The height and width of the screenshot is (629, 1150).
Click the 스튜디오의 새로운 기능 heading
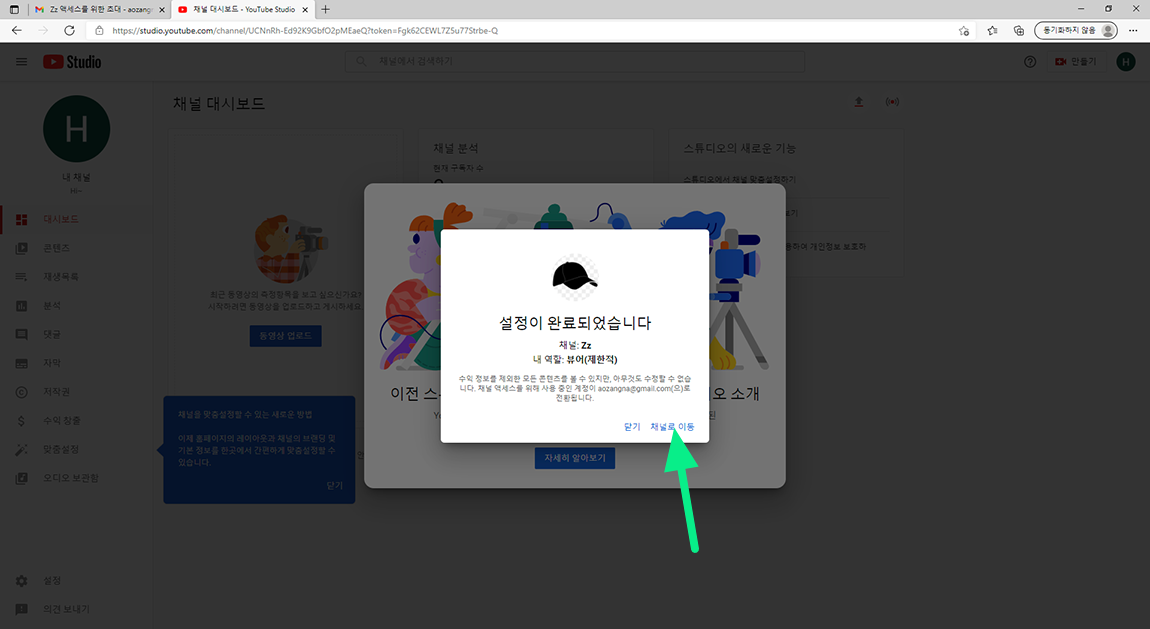tap(739, 148)
